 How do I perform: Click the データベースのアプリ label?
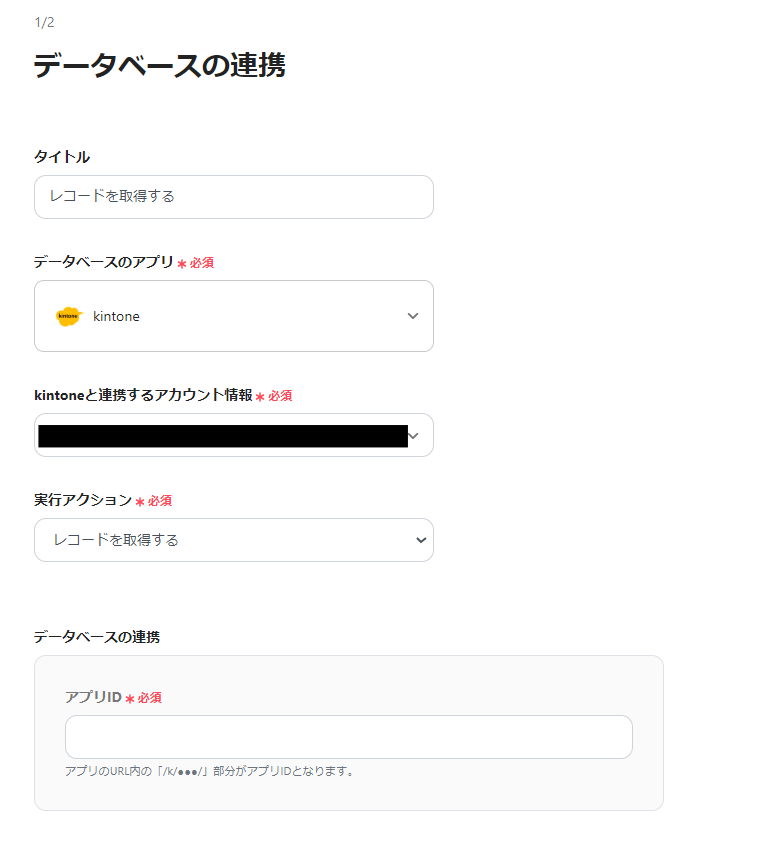[x=104, y=262]
